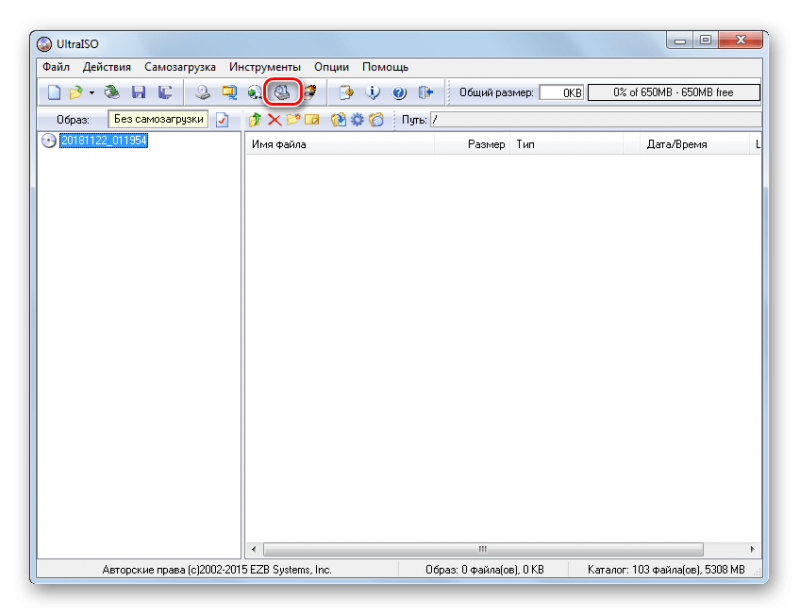This screenshot has height=615, width=800.
Task: Open the Действия menu
Action: point(107,67)
